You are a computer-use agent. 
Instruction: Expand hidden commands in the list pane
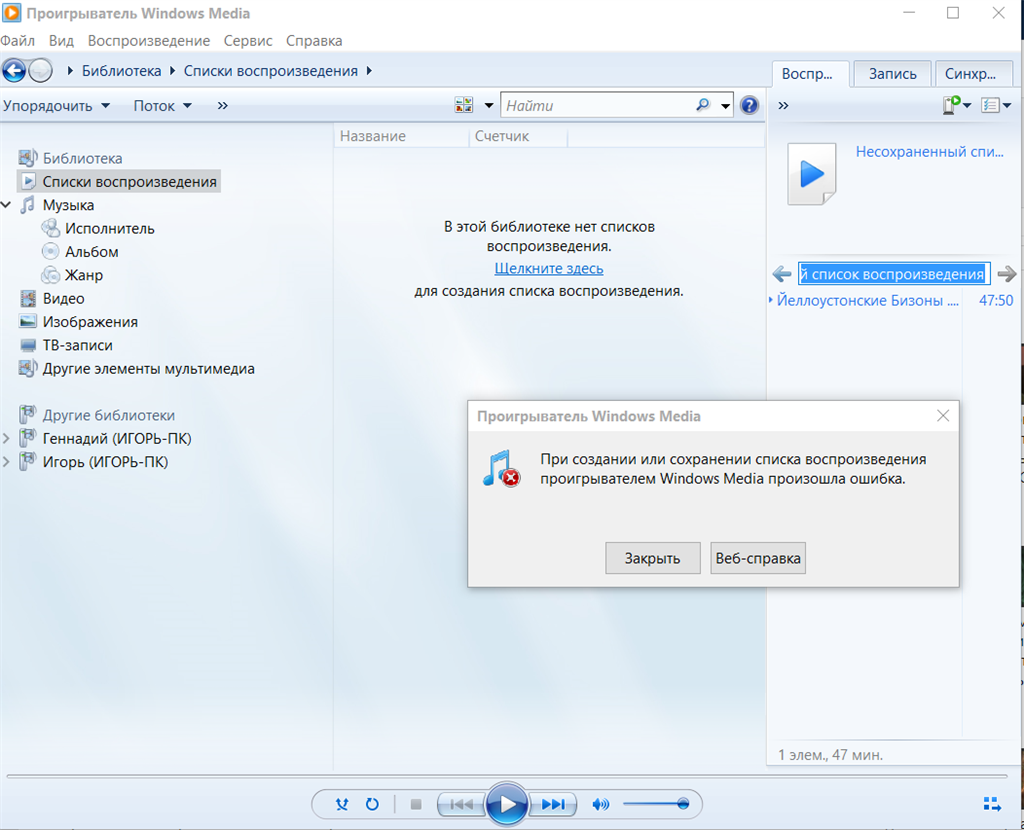pos(784,105)
